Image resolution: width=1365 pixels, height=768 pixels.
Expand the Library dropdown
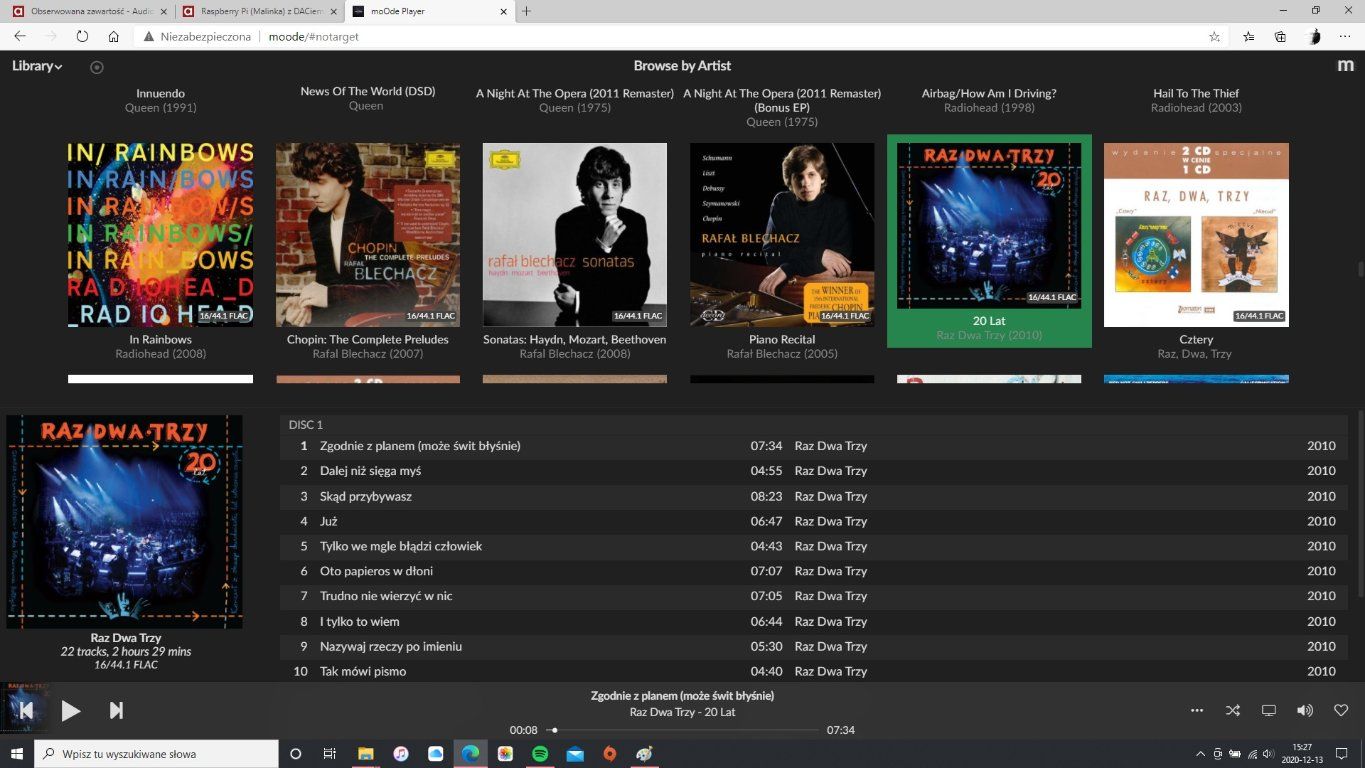point(37,66)
